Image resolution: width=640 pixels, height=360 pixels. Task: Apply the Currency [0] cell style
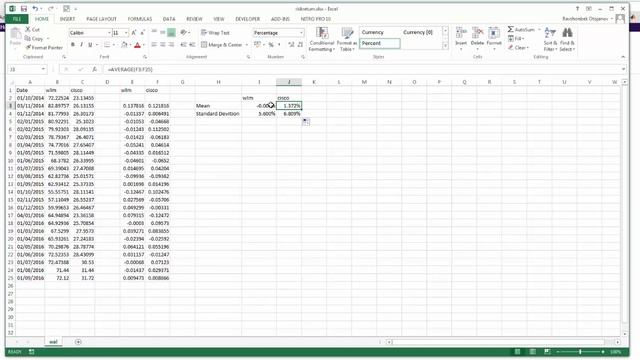point(421,32)
